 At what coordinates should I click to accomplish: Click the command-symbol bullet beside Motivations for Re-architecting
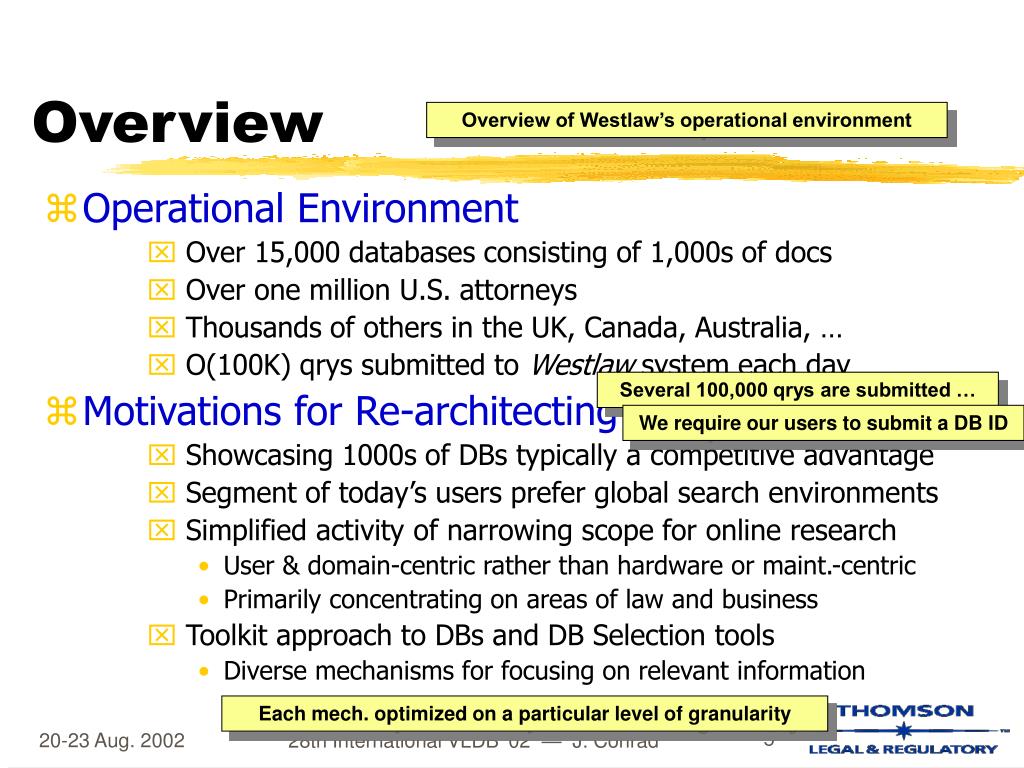(x=61, y=411)
